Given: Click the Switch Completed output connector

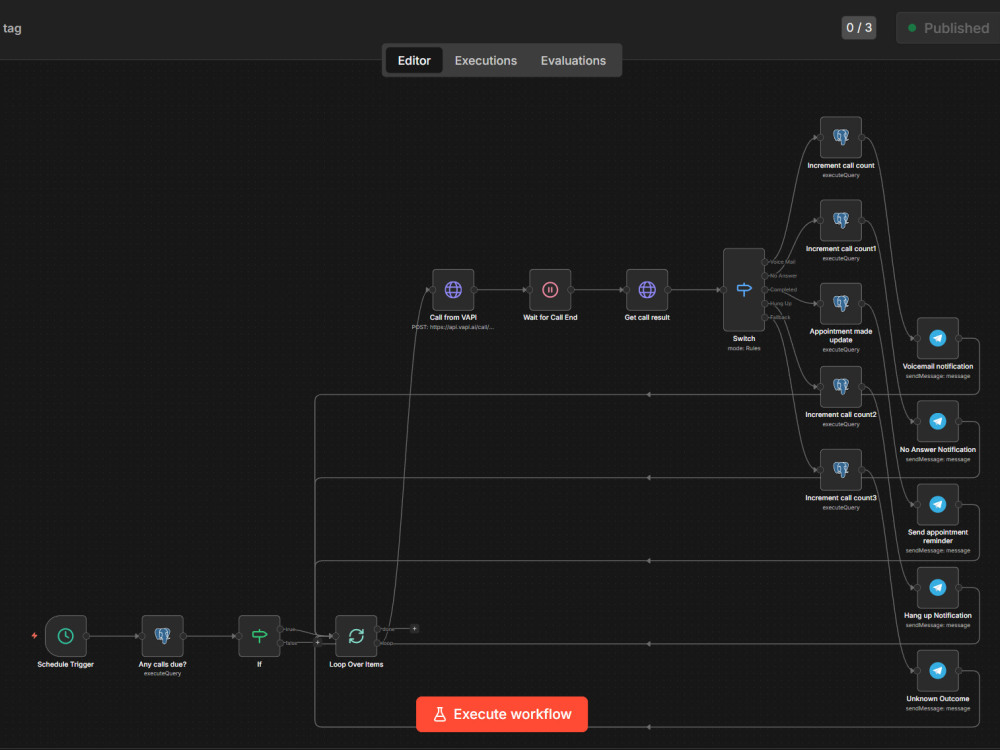Looking at the screenshot, I should coord(765,290).
